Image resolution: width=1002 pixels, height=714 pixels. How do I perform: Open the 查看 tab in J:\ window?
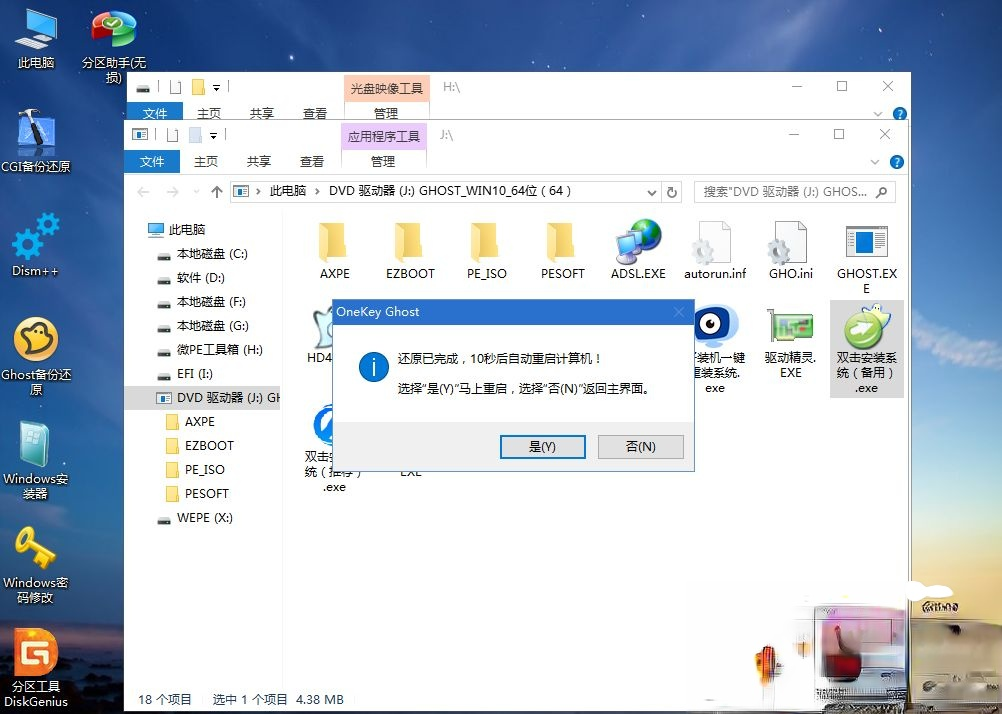click(x=312, y=162)
